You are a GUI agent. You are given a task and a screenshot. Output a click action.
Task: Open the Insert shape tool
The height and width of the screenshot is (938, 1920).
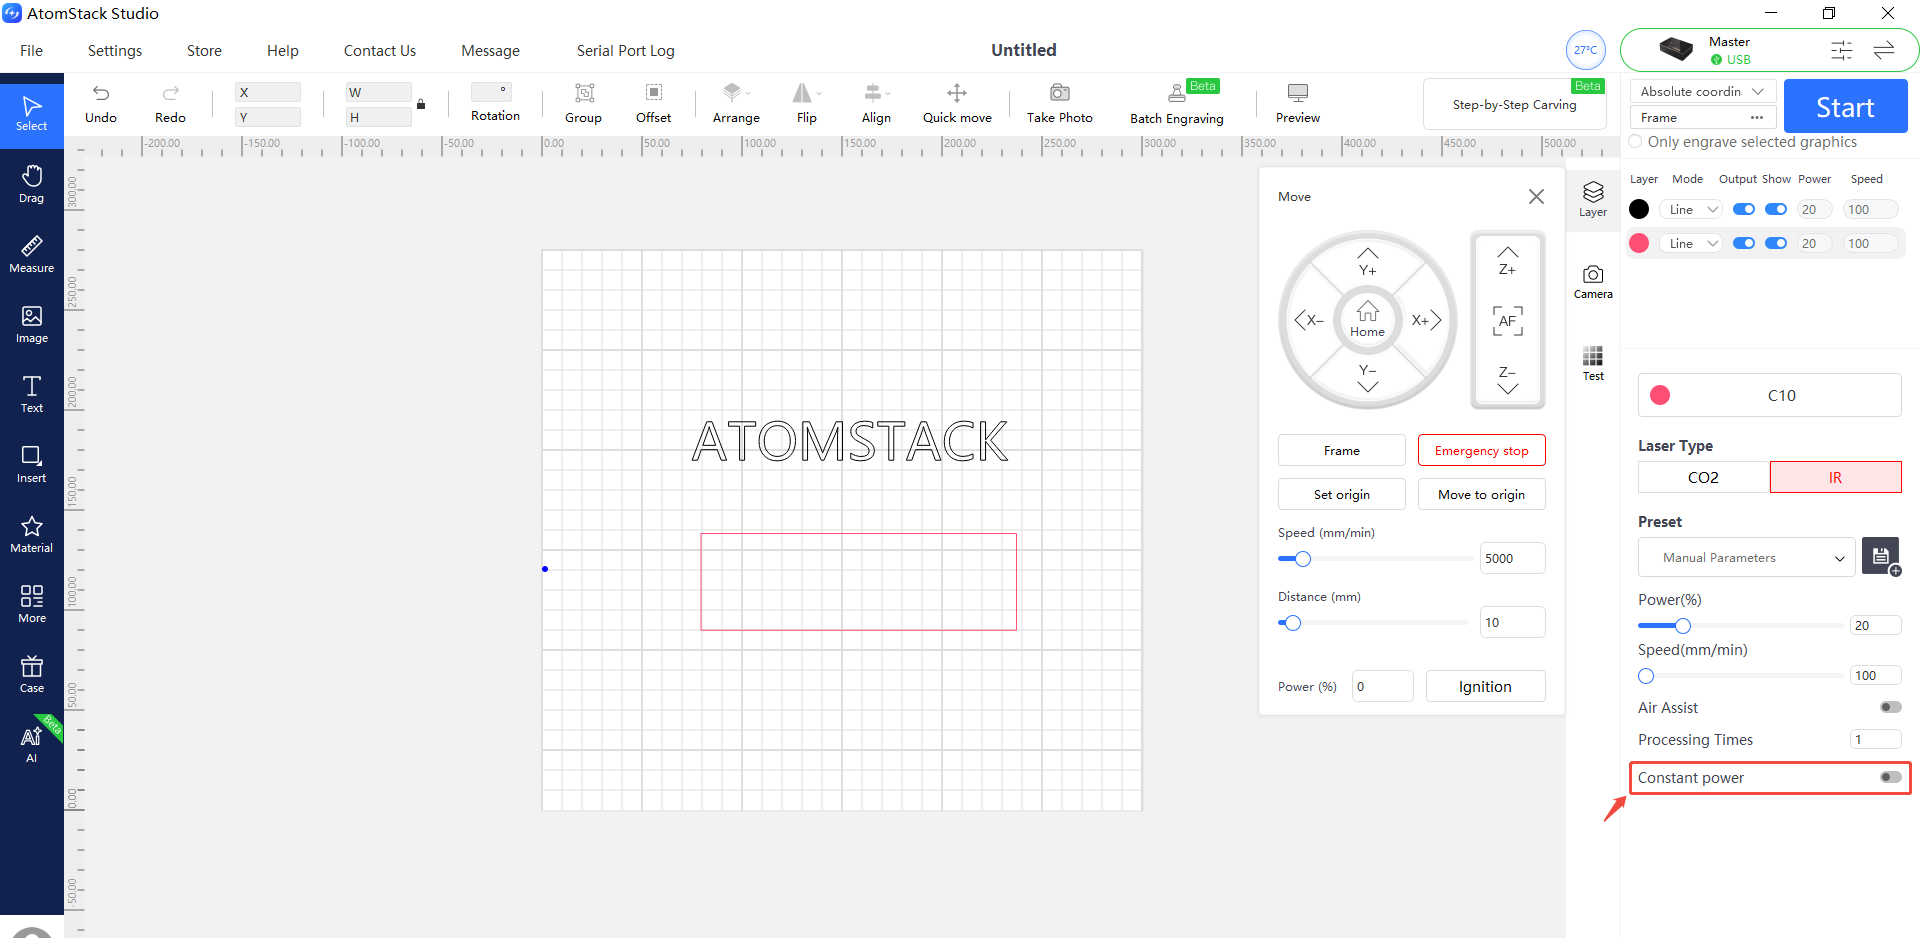pos(32,463)
